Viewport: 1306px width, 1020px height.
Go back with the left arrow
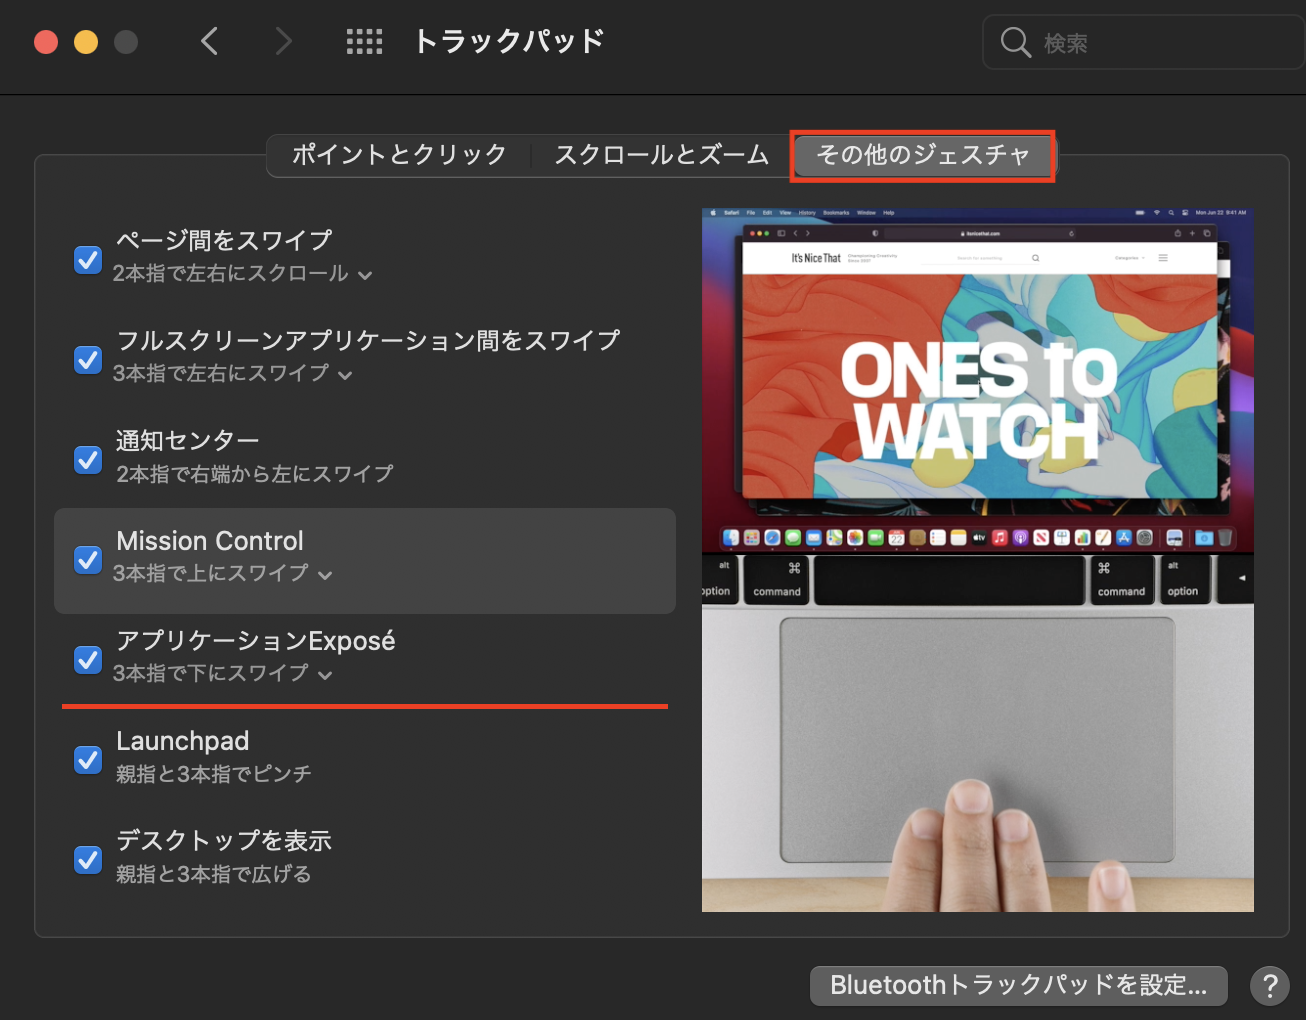pyautogui.click(x=209, y=41)
